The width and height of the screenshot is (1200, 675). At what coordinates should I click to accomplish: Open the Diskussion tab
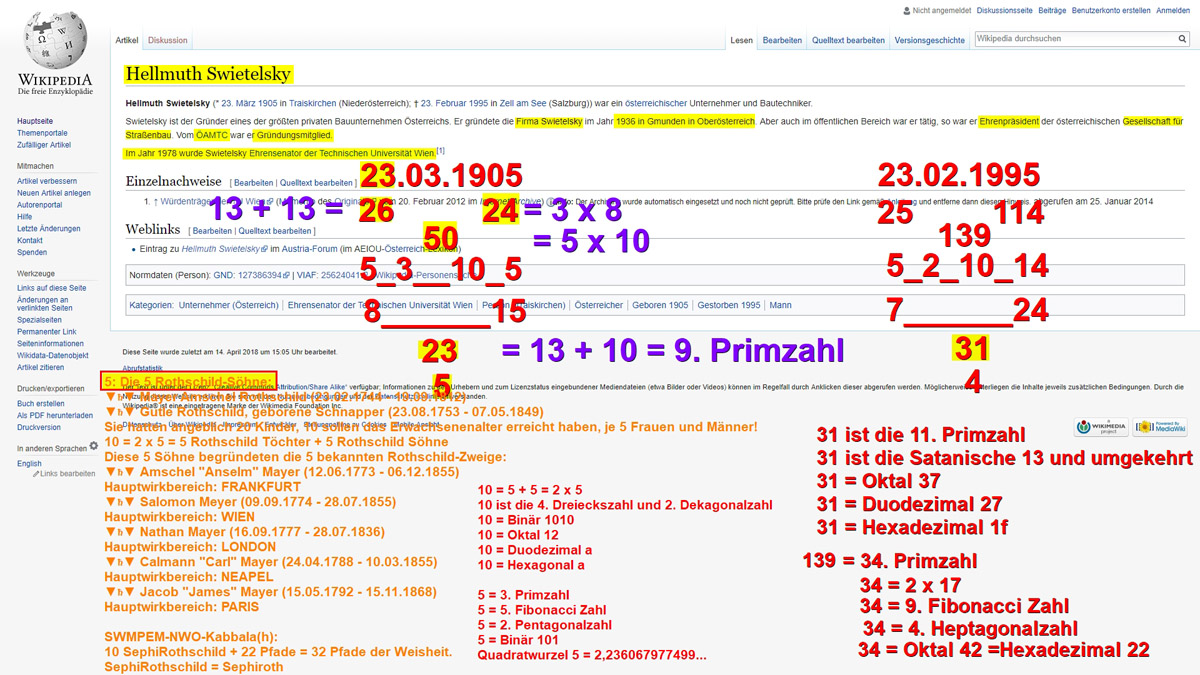167,40
